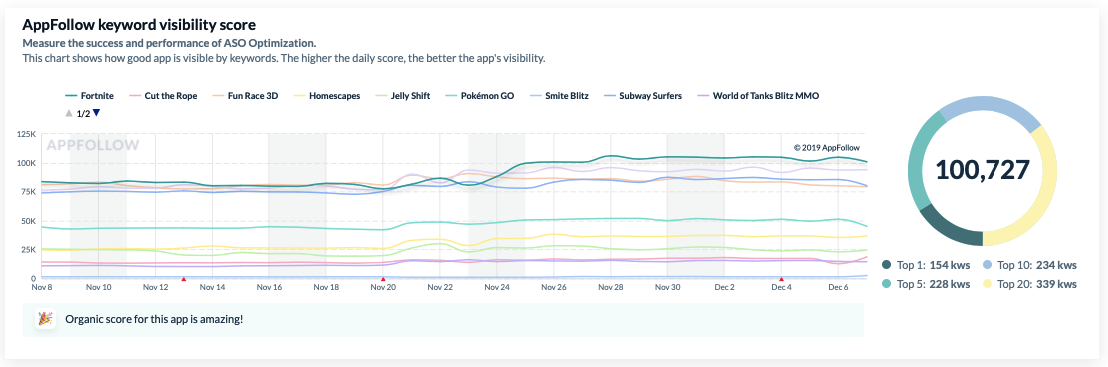
Task: Click the '© 2019 AppFollow' text
Action: (x=827, y=148)
